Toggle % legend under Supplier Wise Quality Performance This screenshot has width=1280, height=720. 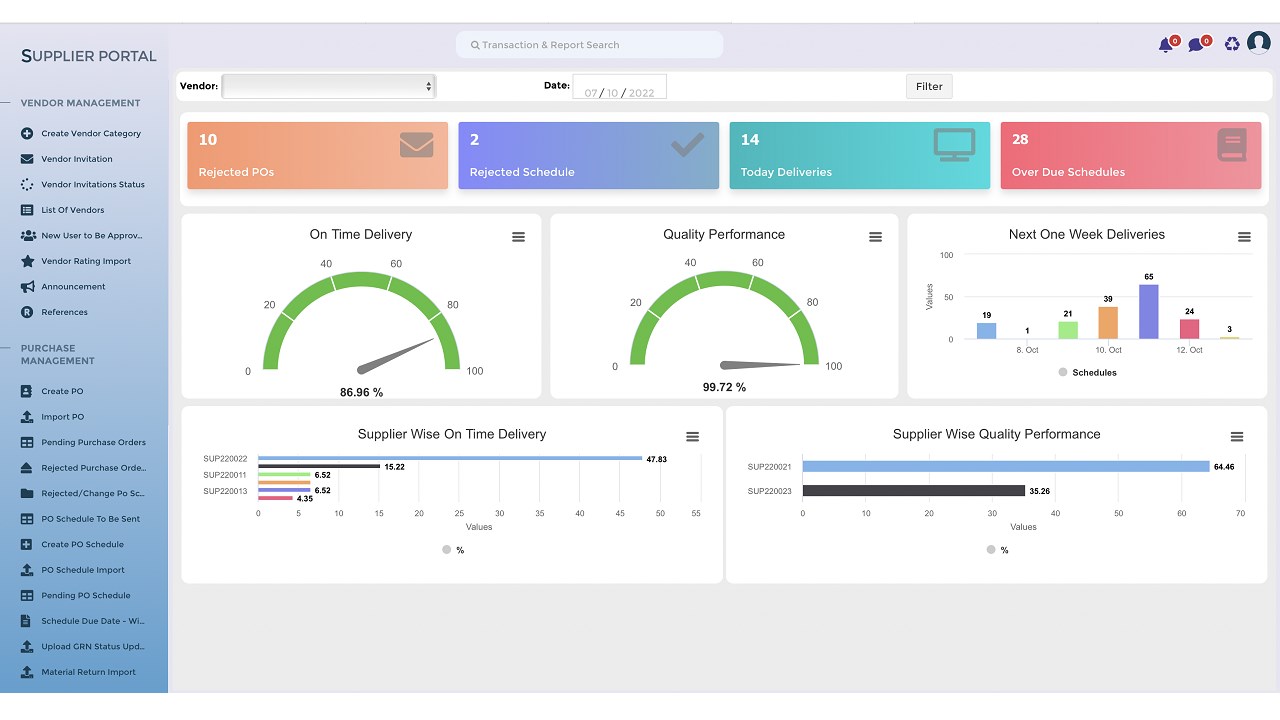[997, 550]
